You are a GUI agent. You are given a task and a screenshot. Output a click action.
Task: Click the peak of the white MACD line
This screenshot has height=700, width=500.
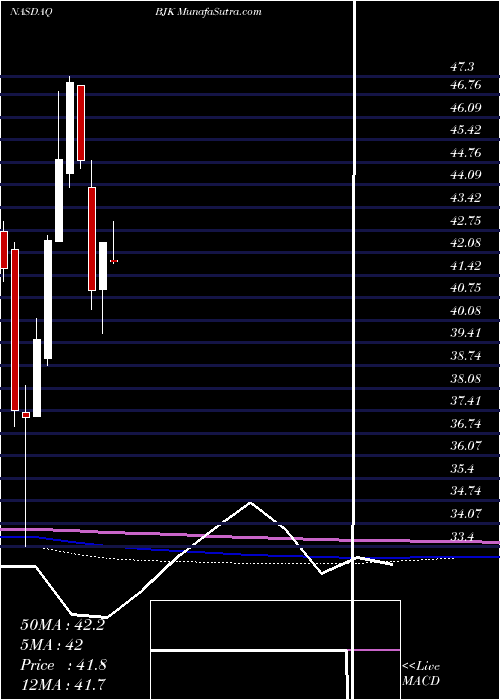pyautogui.click(x=250, y=503)
